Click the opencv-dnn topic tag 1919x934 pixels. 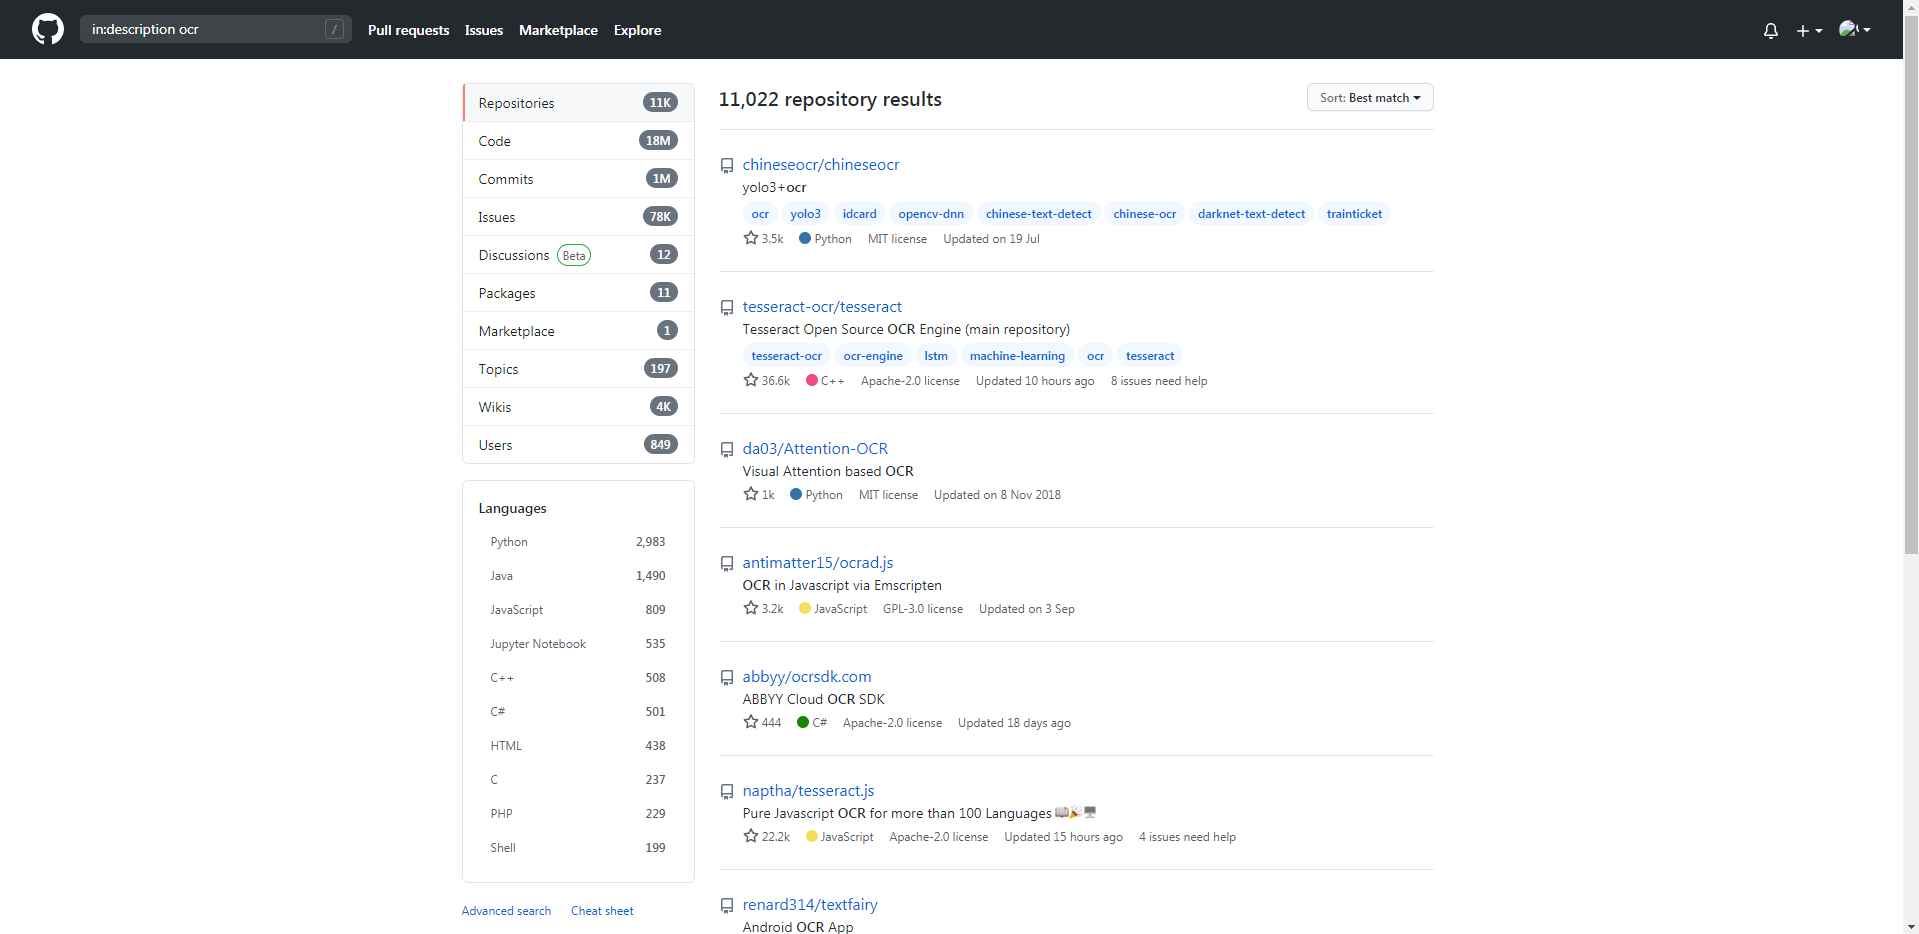(931, 214)
